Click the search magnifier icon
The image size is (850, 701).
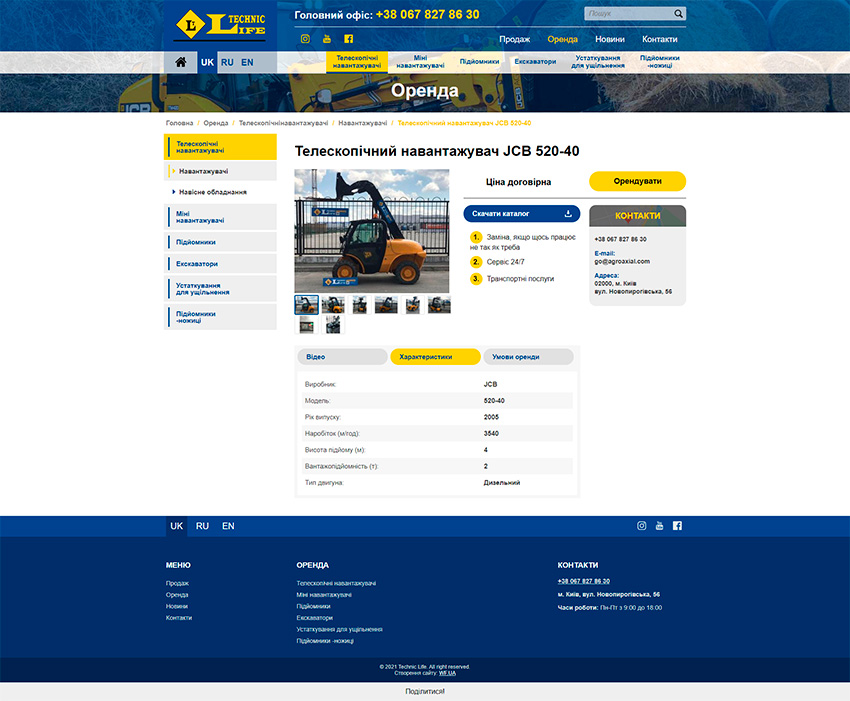678,14
